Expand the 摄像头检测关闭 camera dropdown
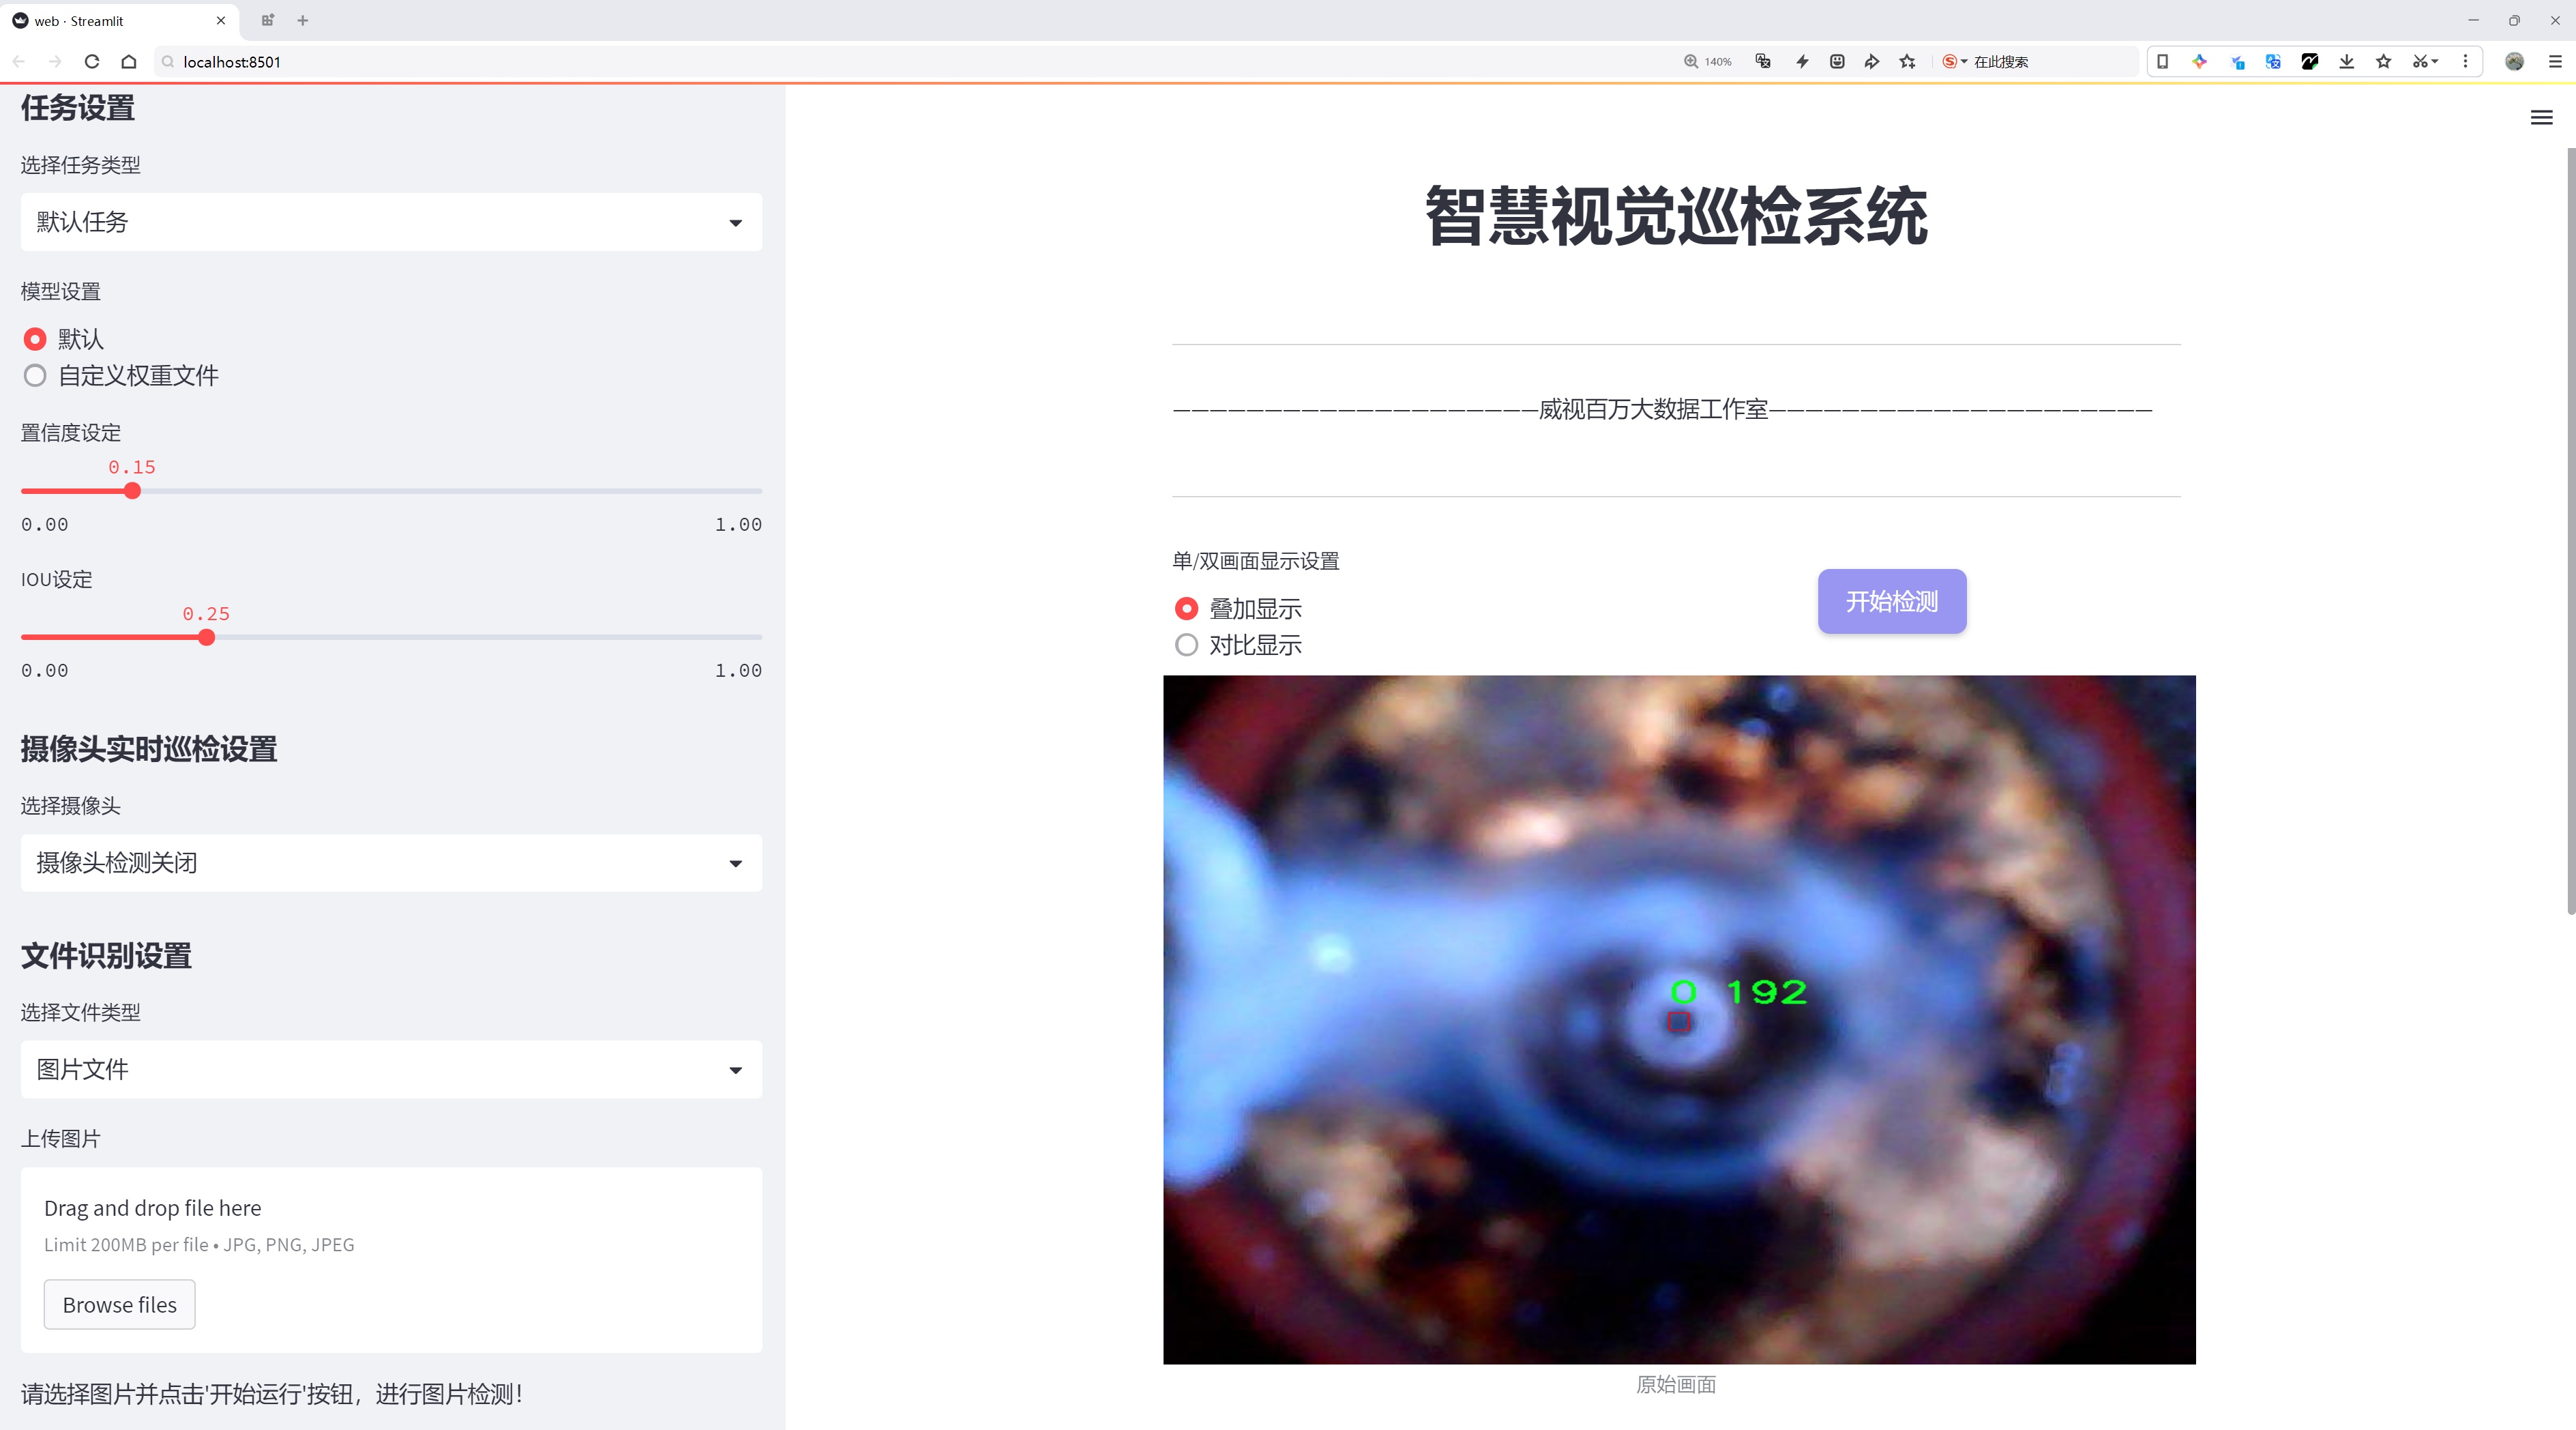 coord(391,863)
